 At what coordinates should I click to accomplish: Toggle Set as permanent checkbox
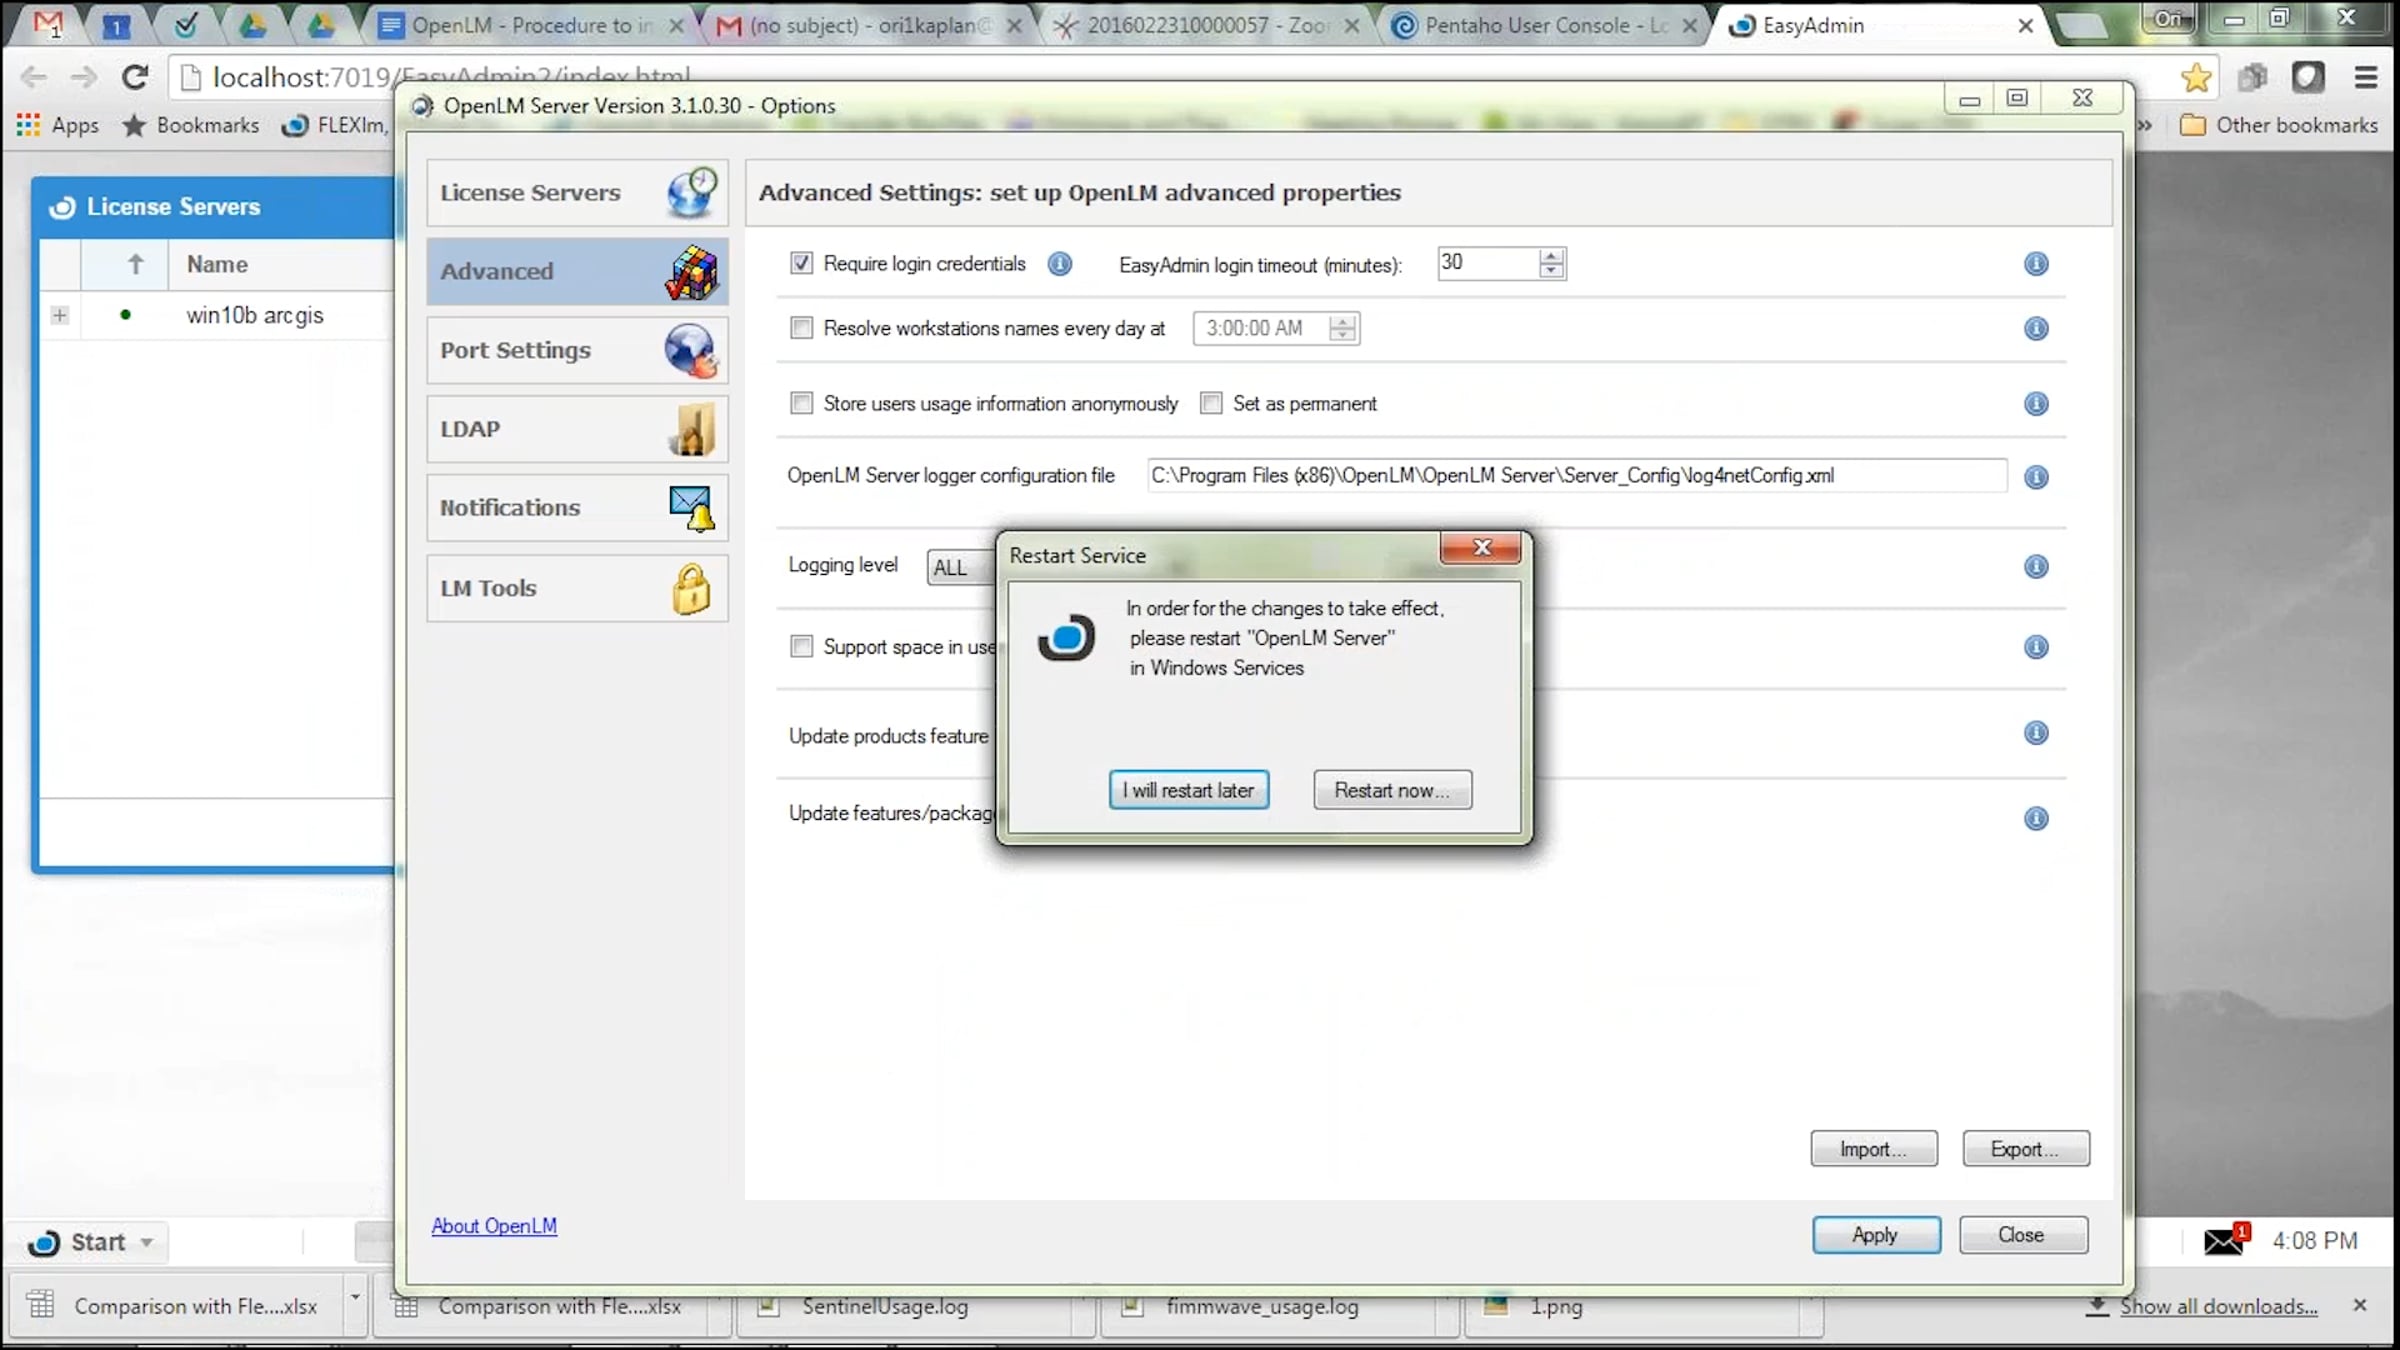[x=1211, y=403]
